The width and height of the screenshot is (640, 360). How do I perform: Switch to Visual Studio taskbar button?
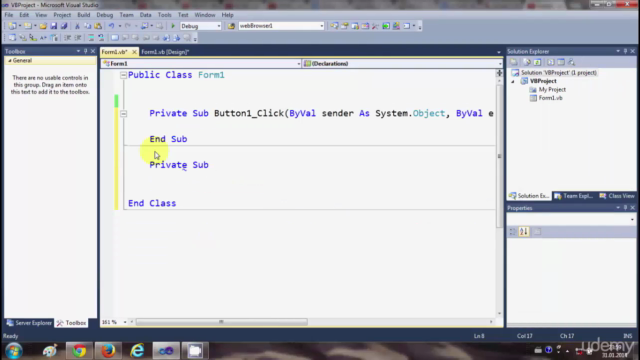click(x=166, y=351)
